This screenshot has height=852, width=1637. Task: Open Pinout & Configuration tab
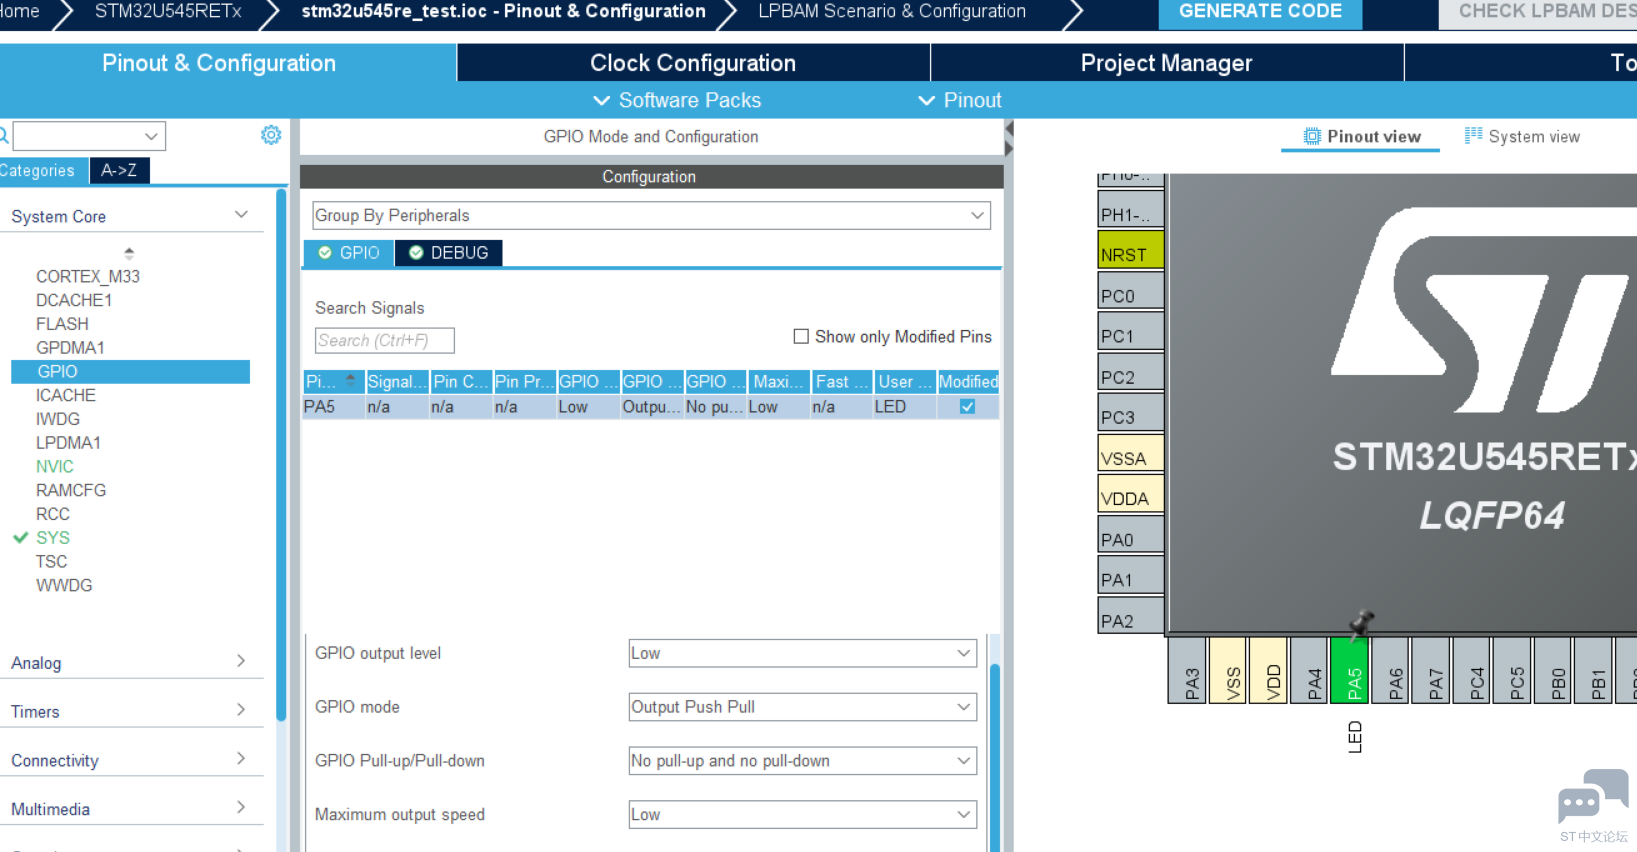pyautogui.click(x=228, y=63)
